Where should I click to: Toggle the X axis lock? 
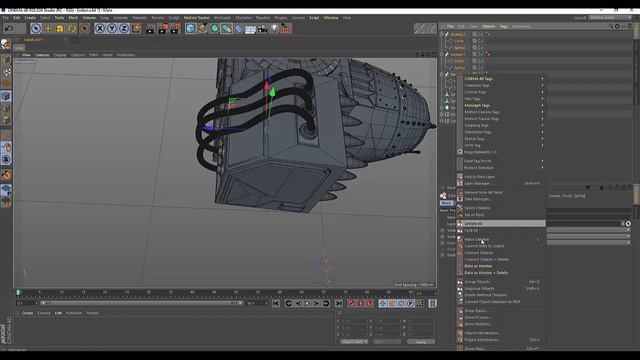pos(100,28)
